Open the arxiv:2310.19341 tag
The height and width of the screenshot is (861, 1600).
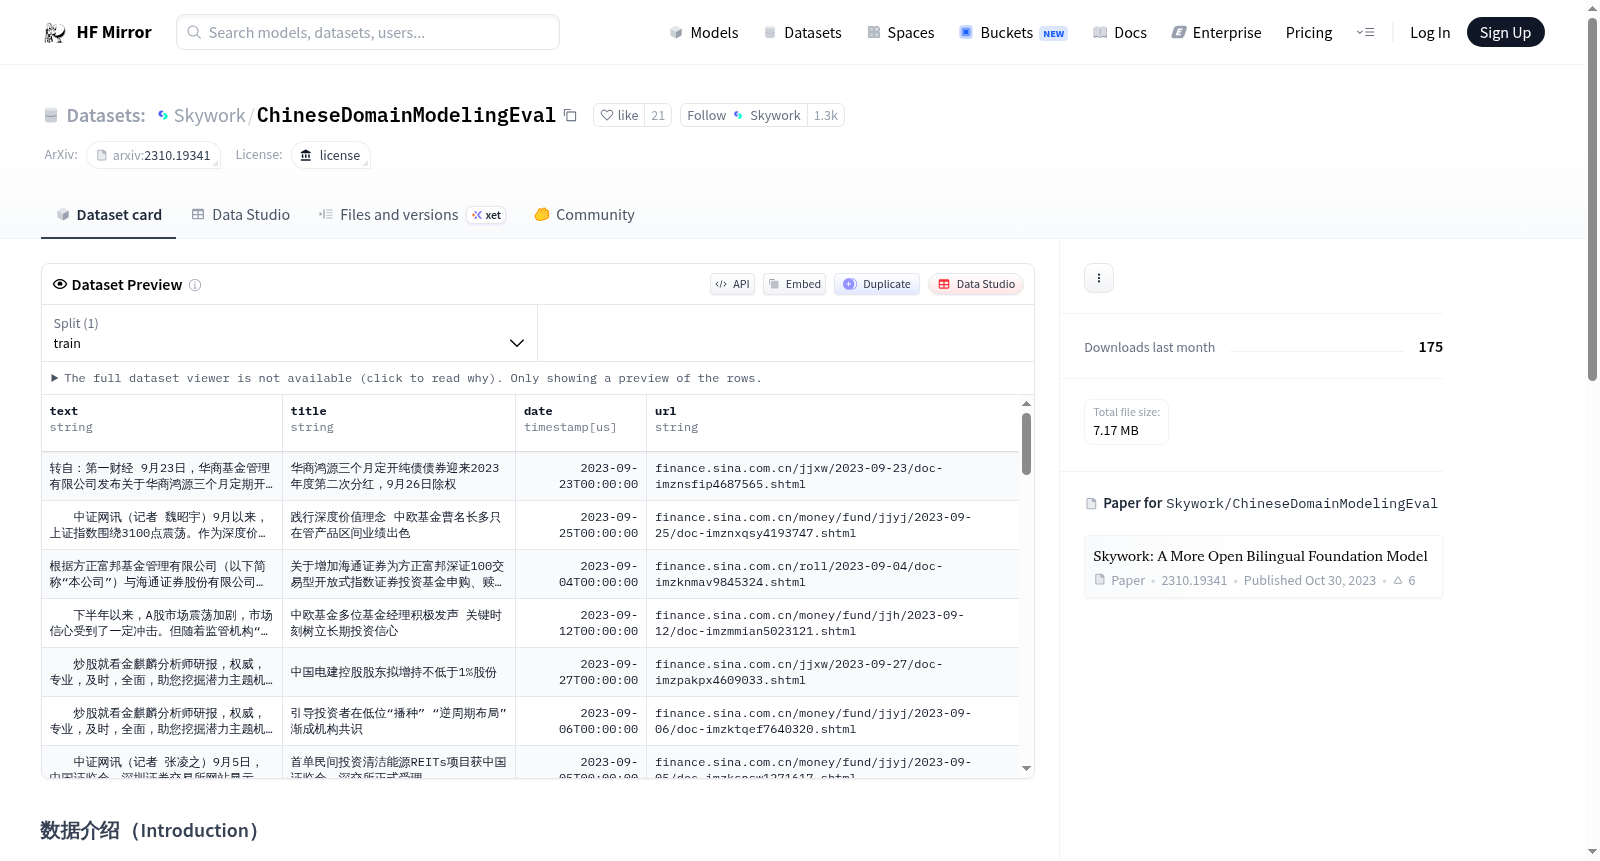[153, 155]
